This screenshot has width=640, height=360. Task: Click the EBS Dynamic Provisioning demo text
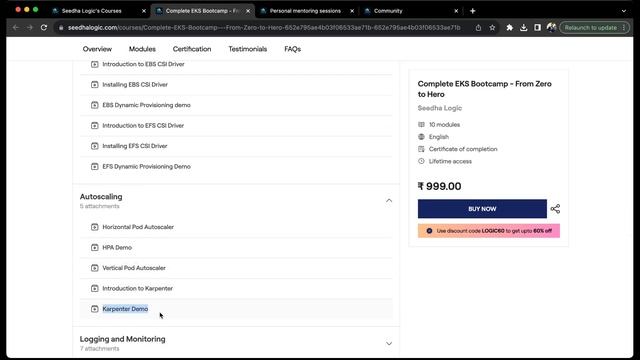click(147, 105)
